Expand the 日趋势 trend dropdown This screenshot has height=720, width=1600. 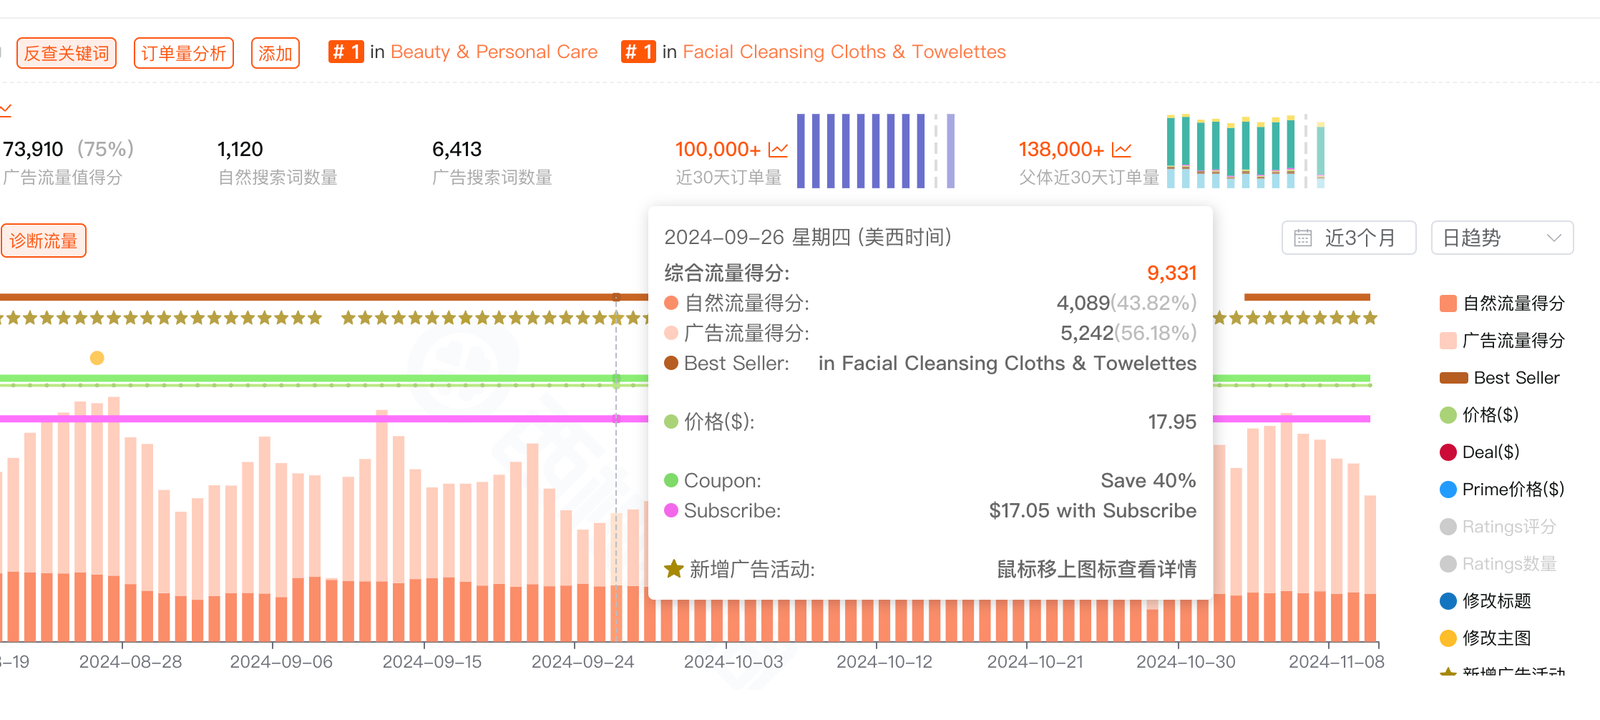[1502, 238]
